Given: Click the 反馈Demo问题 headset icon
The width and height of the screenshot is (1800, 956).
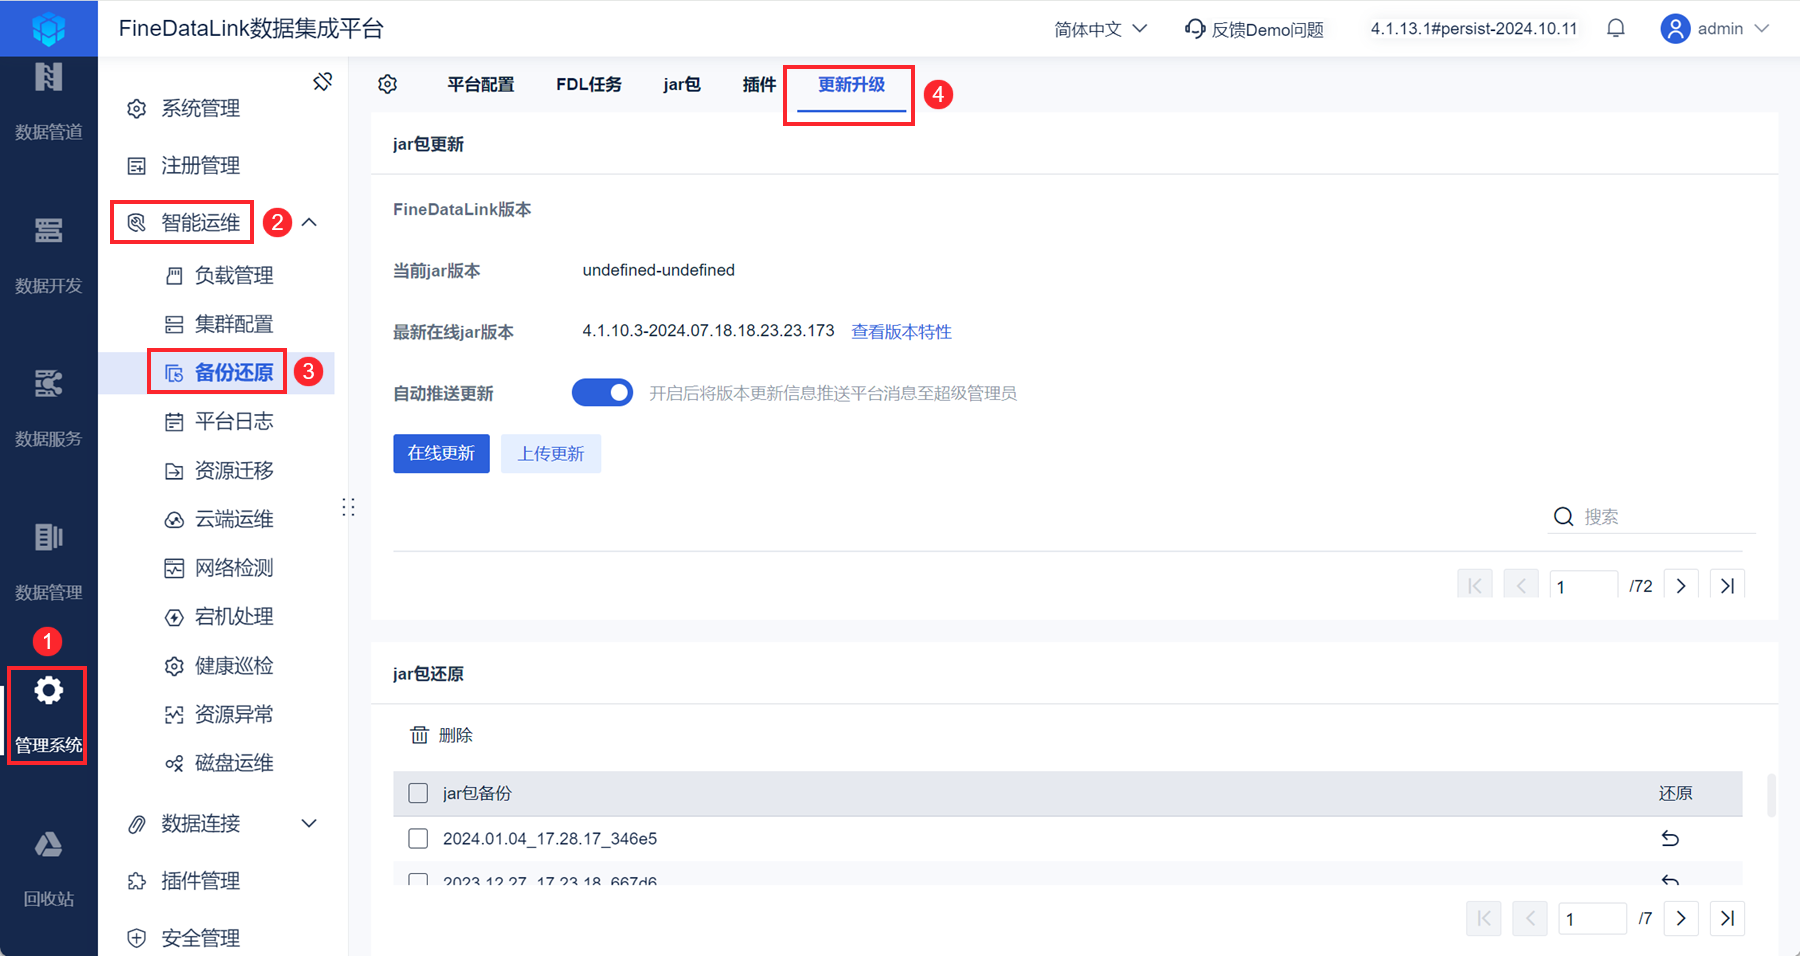Looking at the screenshot, I should (1194, 29).
